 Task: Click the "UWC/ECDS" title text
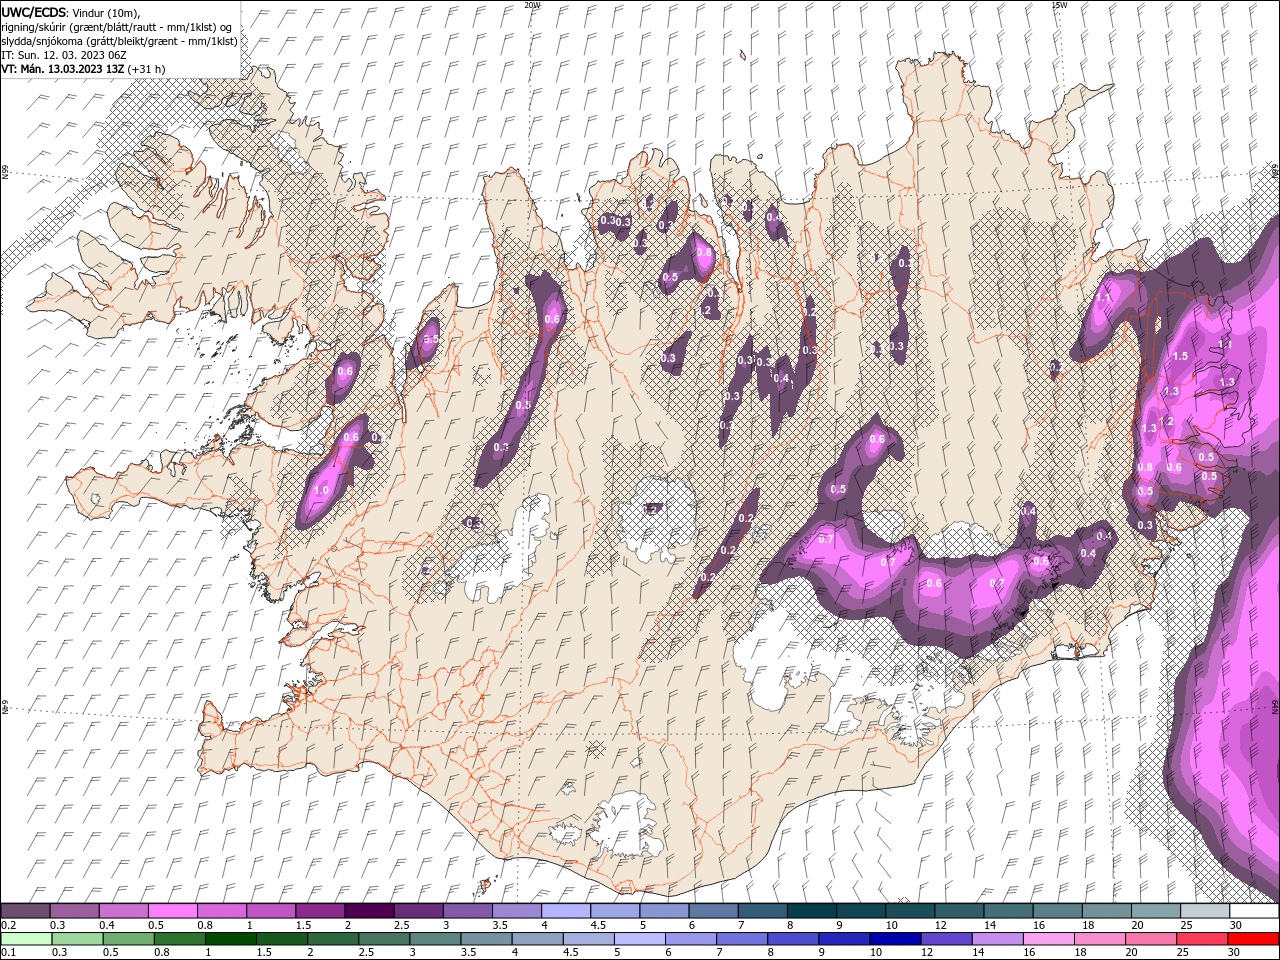click(x=33, y=12)
